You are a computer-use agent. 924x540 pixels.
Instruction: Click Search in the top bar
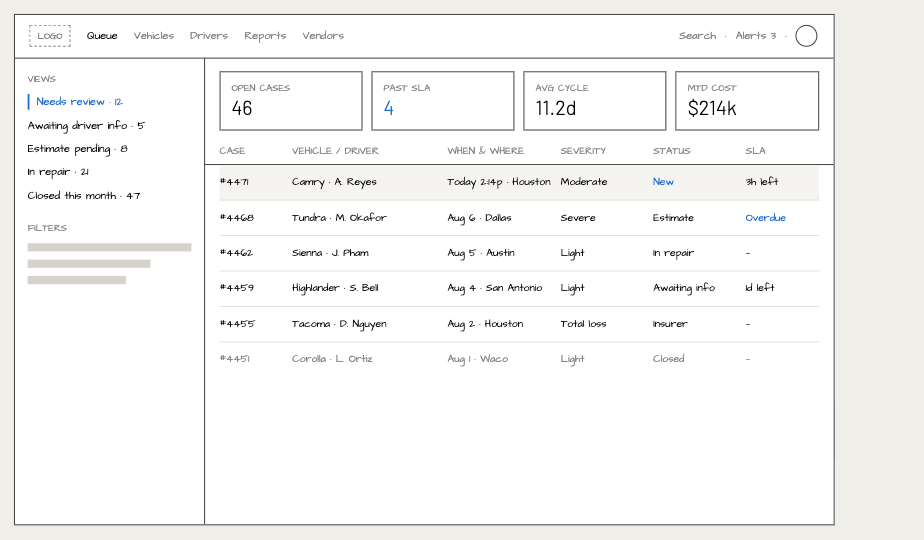tap(698, 36)
